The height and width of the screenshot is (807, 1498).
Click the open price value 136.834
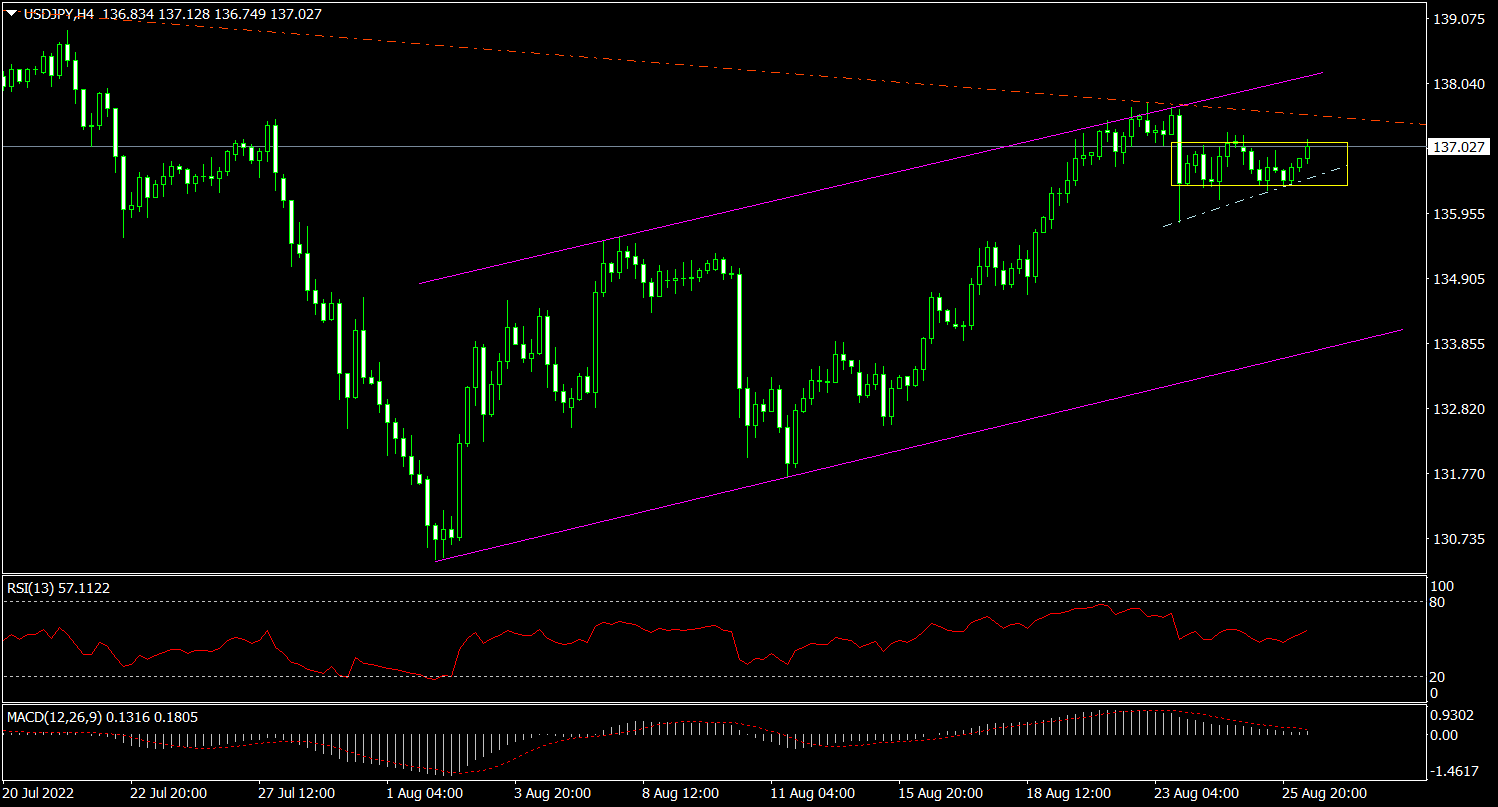coord(128,15)
